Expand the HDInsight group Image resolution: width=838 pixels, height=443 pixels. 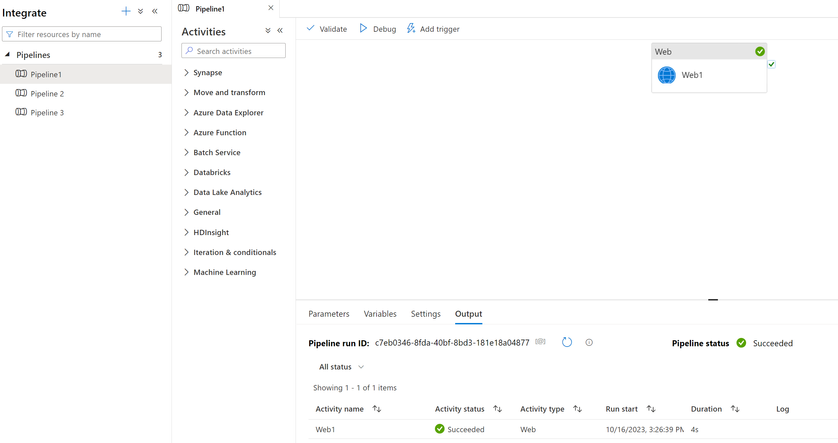pos(187,232)
